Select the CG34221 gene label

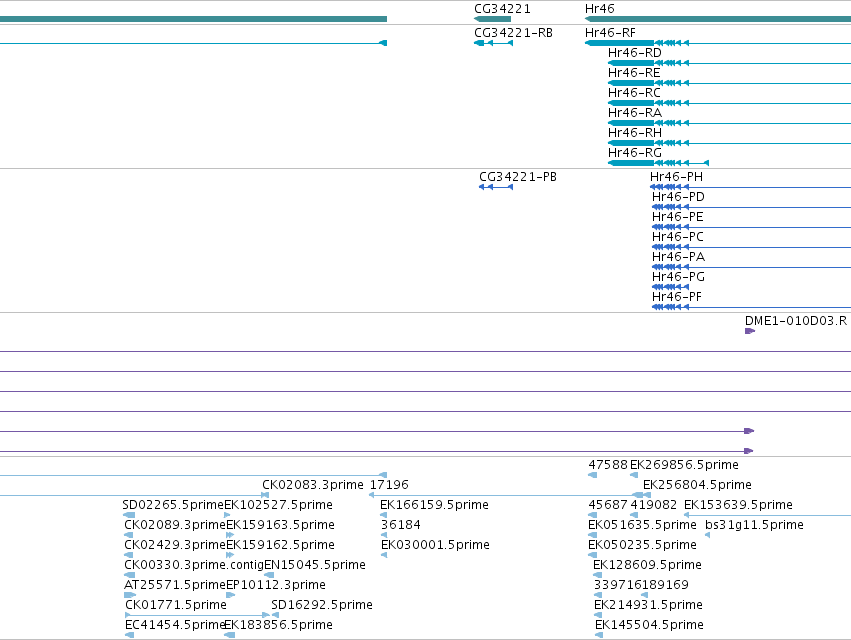(502, 9)
